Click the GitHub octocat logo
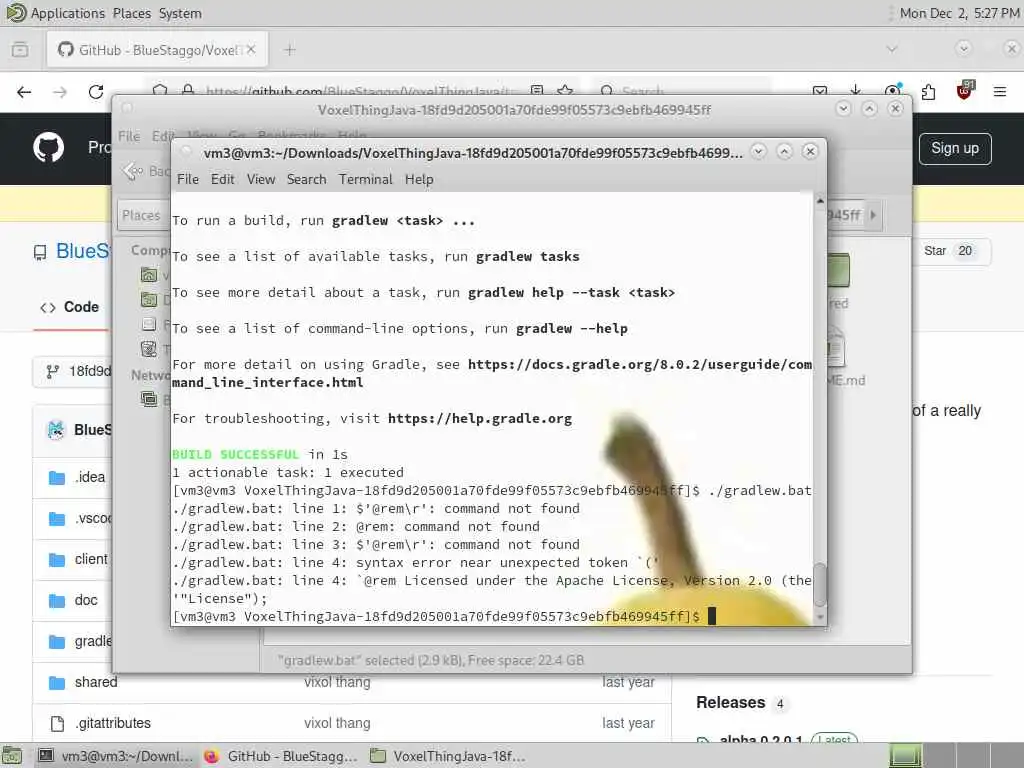The width and height of the screenshot is (1024, 768). [49, 148]
